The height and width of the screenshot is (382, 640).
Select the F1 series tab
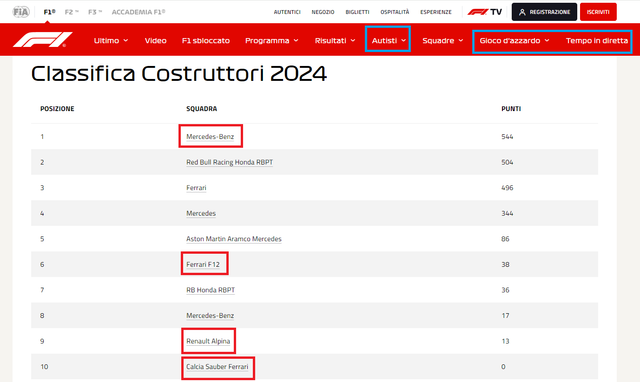tap(49, 12)
